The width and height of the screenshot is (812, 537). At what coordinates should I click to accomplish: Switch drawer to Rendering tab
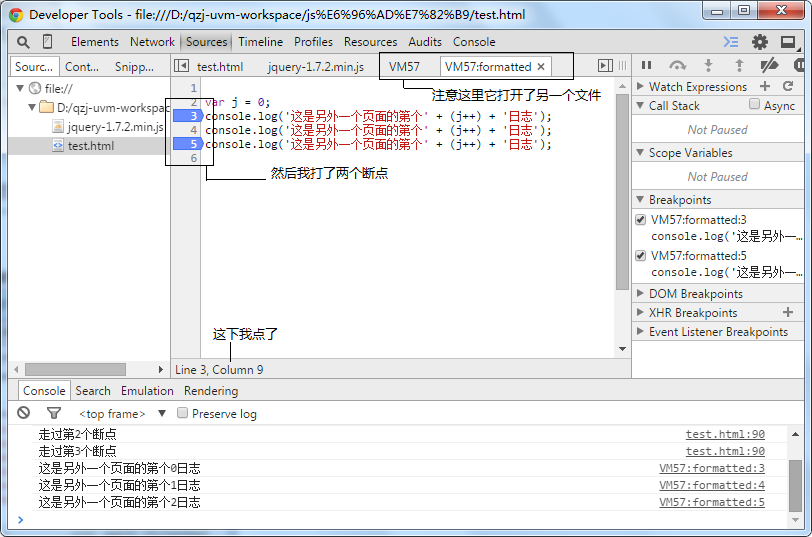pyautogui.click(x=211, y=391)
